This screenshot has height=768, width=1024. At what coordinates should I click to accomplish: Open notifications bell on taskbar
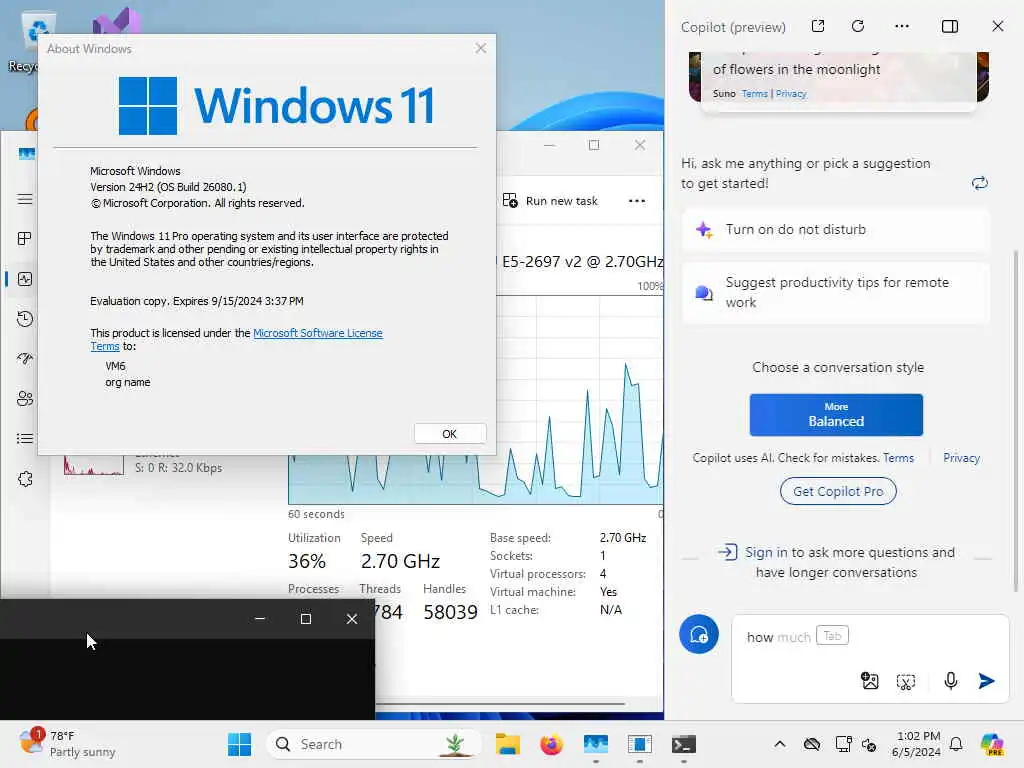tap(956, 744)
